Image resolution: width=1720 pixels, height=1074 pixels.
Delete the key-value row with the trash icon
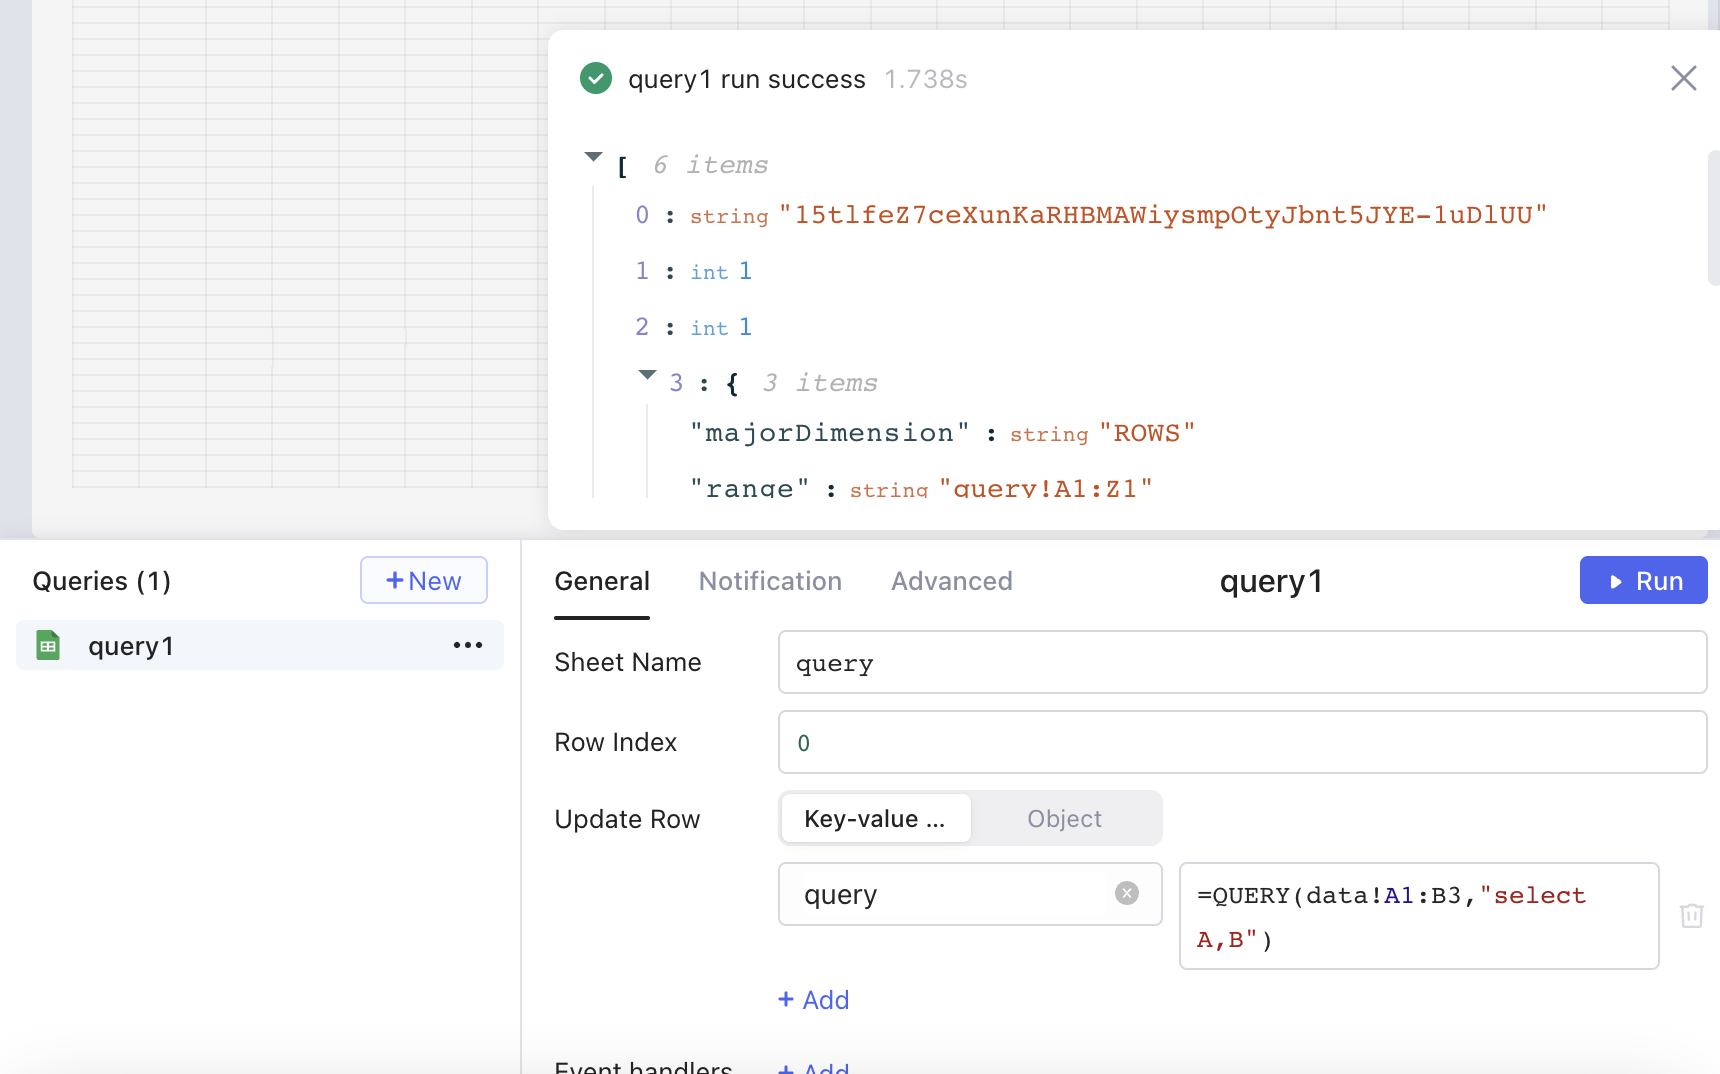[1692, 915]
